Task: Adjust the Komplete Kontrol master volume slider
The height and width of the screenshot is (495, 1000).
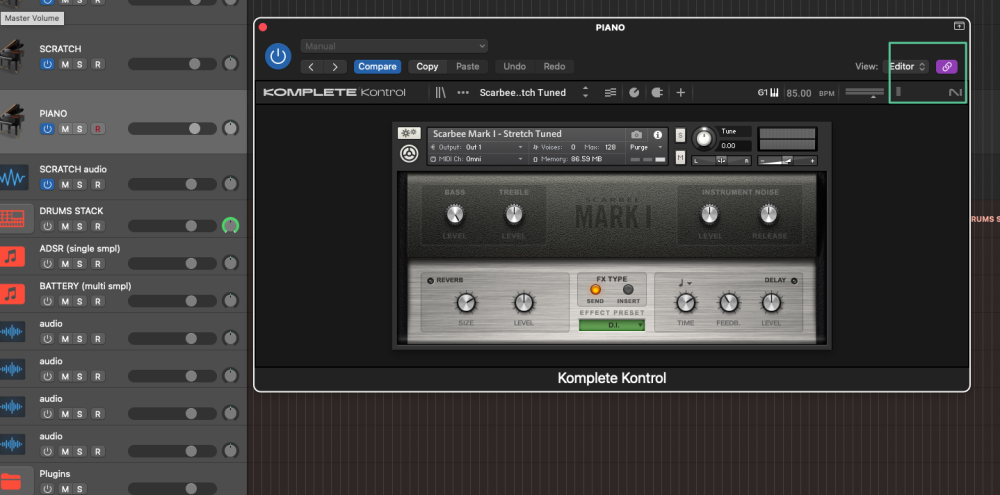Action: [864, 93]
